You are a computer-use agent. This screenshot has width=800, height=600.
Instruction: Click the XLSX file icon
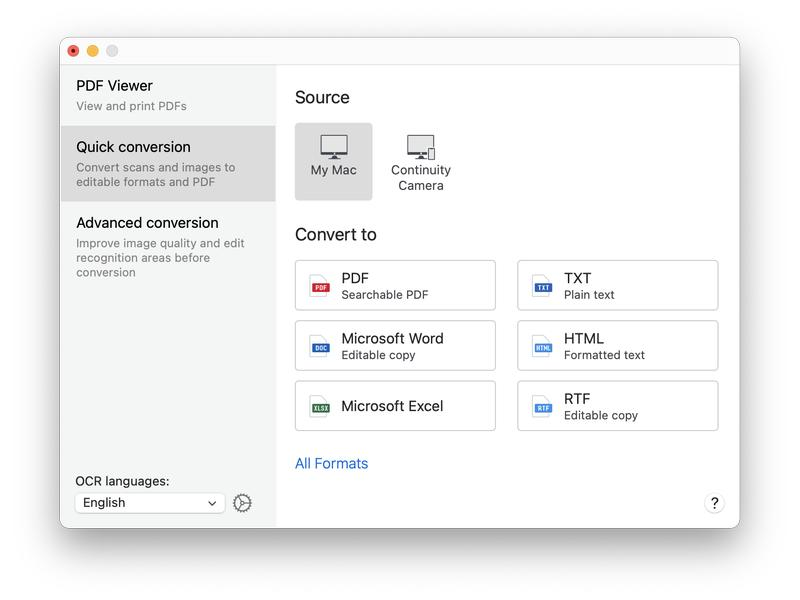click(320, 406)
